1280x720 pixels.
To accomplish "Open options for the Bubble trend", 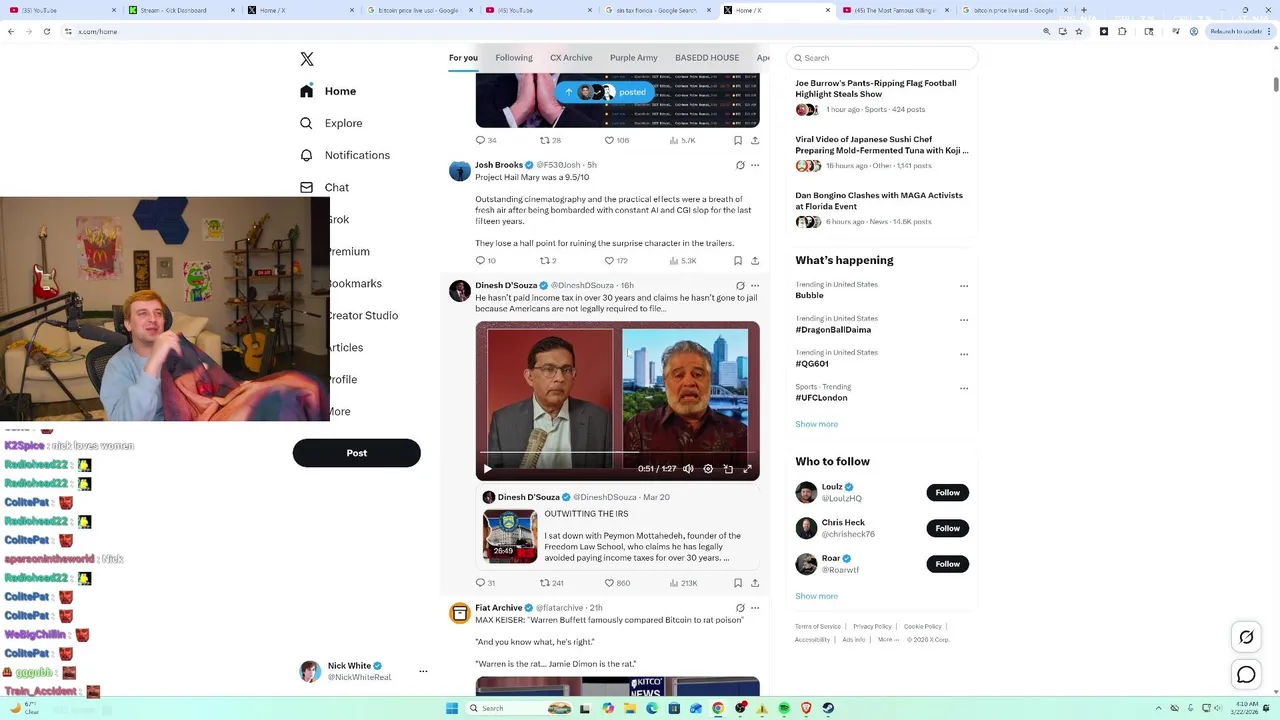I will click(x=964, y=286).
